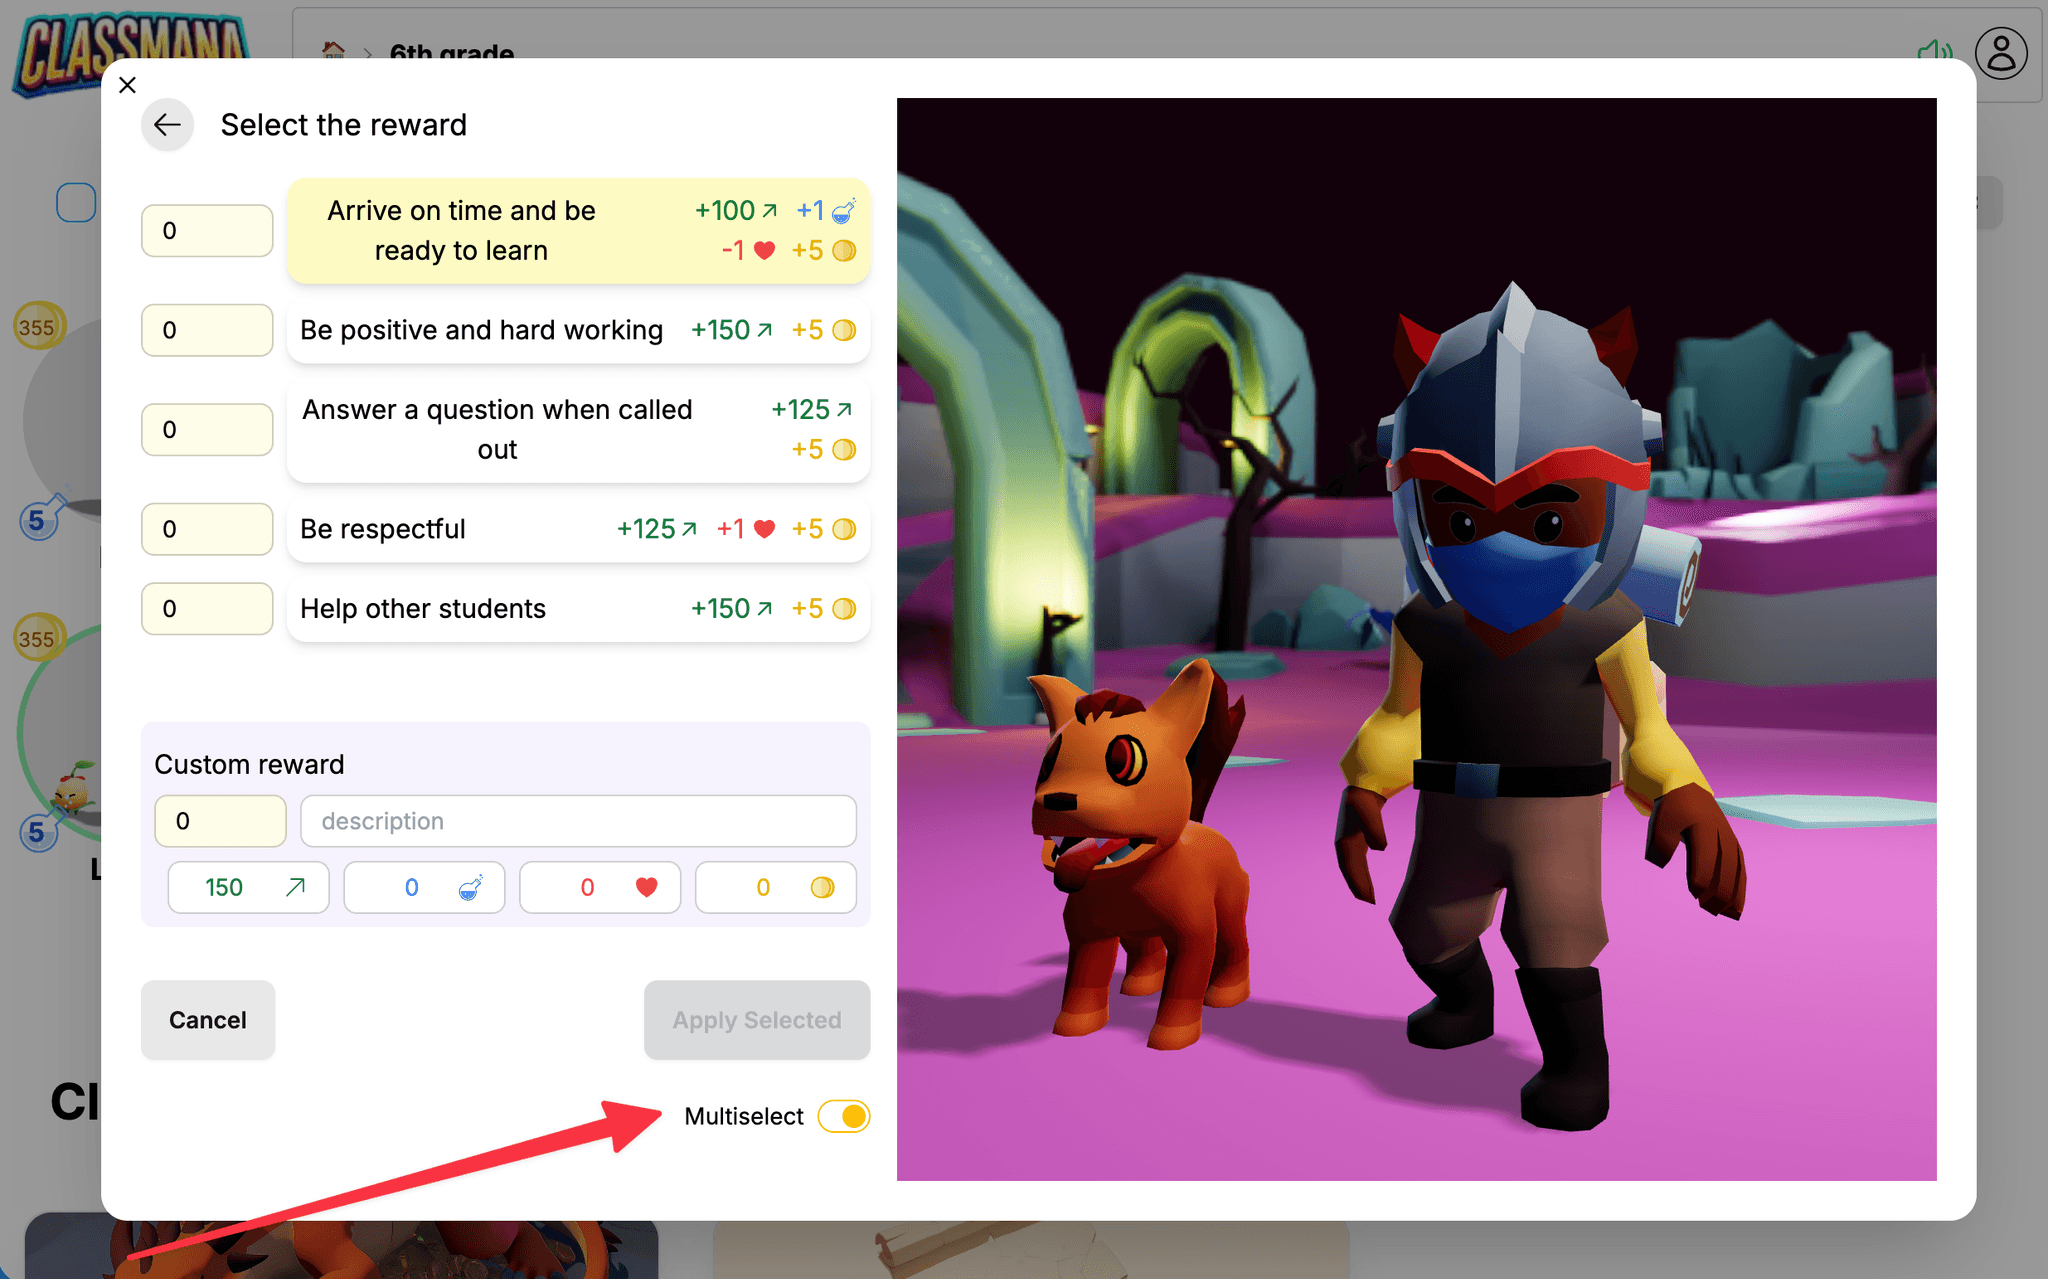Disable the Multiselect toggle
This screenshot has width=2048, height=1279.
point(845,1116)
